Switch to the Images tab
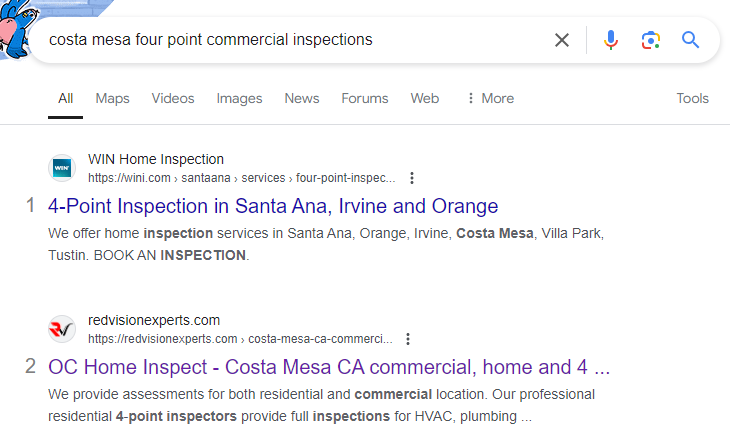This screenshot has height=446, width=730. [x=239, y=98]
